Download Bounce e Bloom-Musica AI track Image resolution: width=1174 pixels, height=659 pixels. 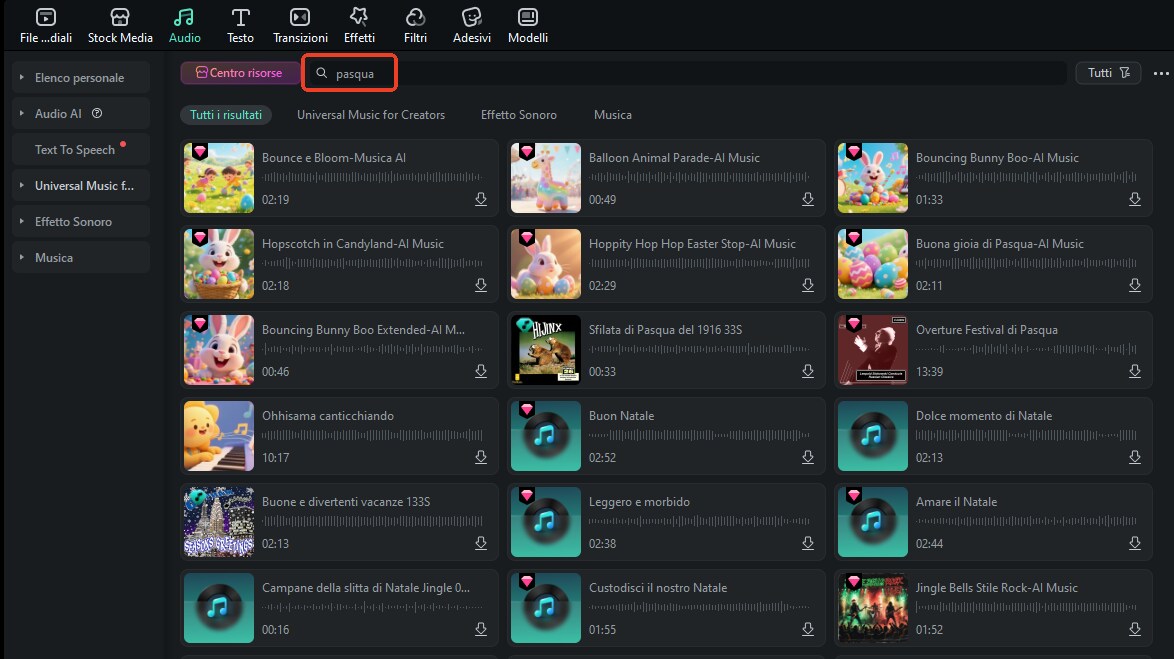(x=481, y=200)
